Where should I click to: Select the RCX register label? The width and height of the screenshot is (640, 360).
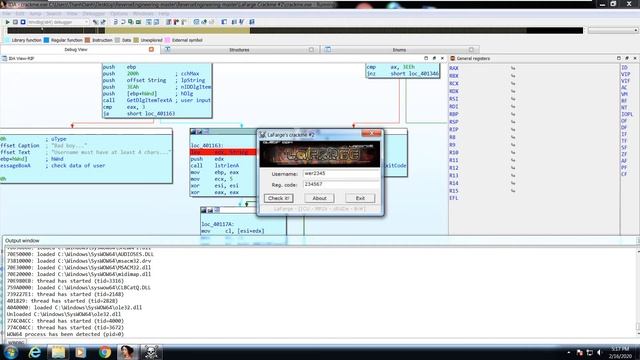[454, 84]
